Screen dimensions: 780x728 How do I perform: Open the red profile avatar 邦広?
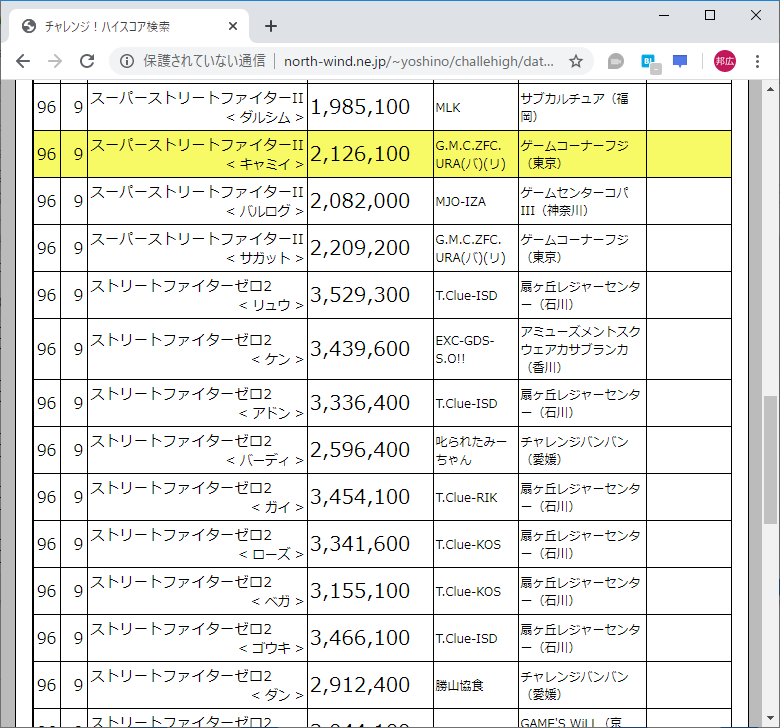(x=725, y=61)
